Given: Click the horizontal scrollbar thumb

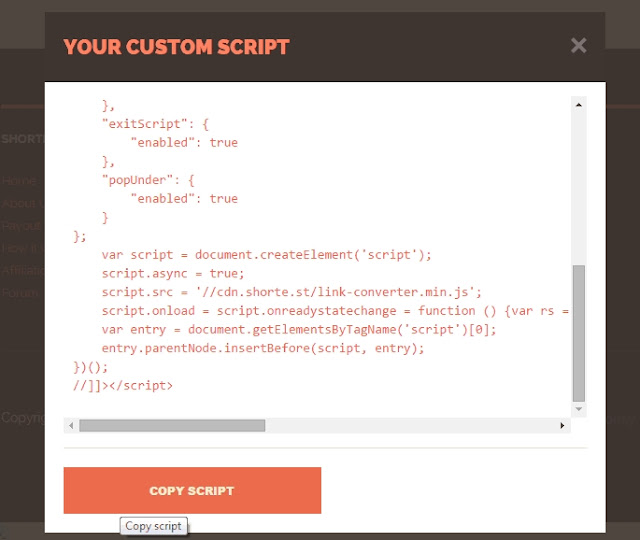Looking at the screenshot, I should (172, 425).
